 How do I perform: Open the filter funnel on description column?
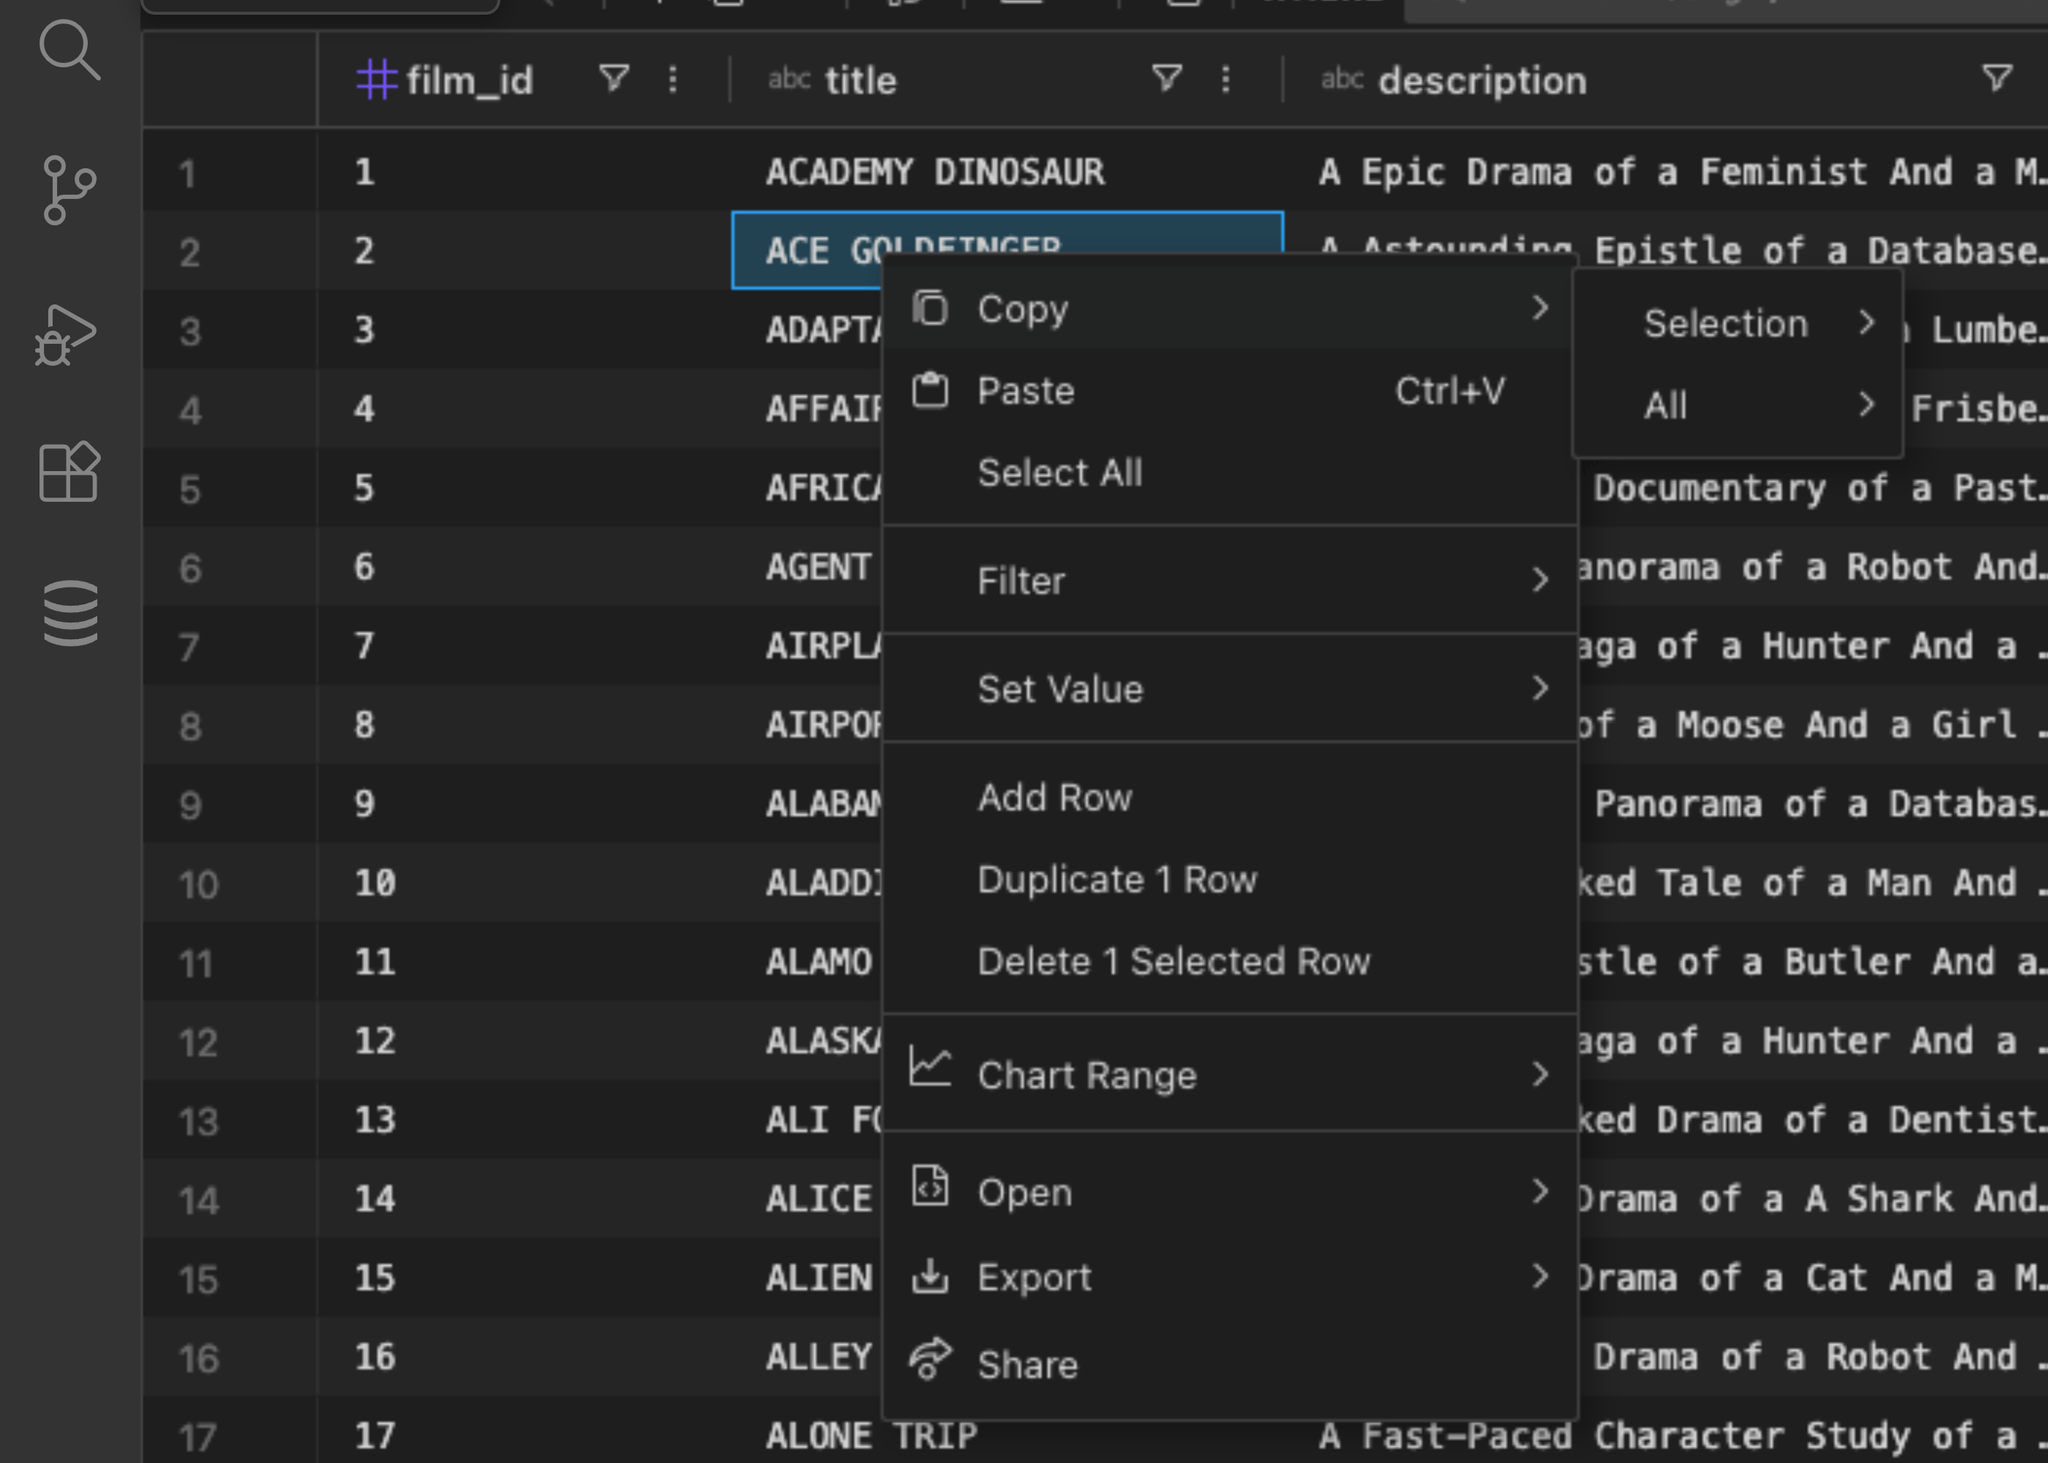(1996, 79)
